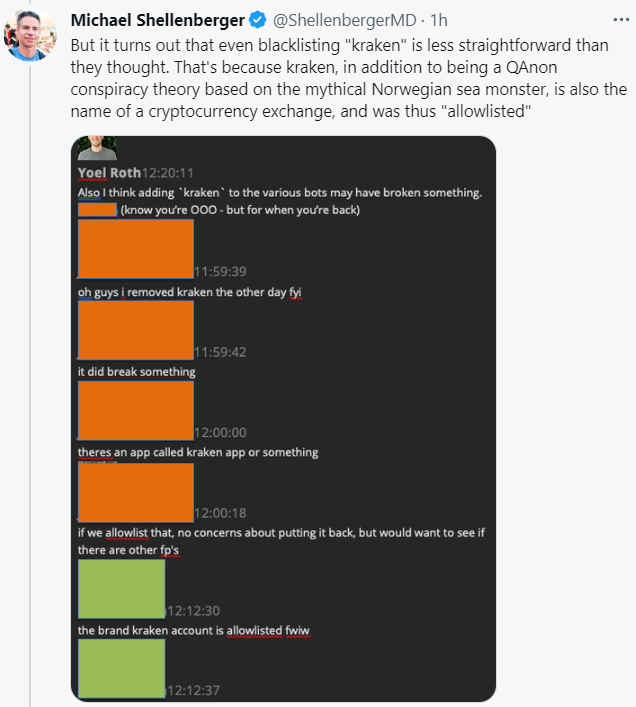Click the 'theres an app called kraken app' message

coord(198,452)
